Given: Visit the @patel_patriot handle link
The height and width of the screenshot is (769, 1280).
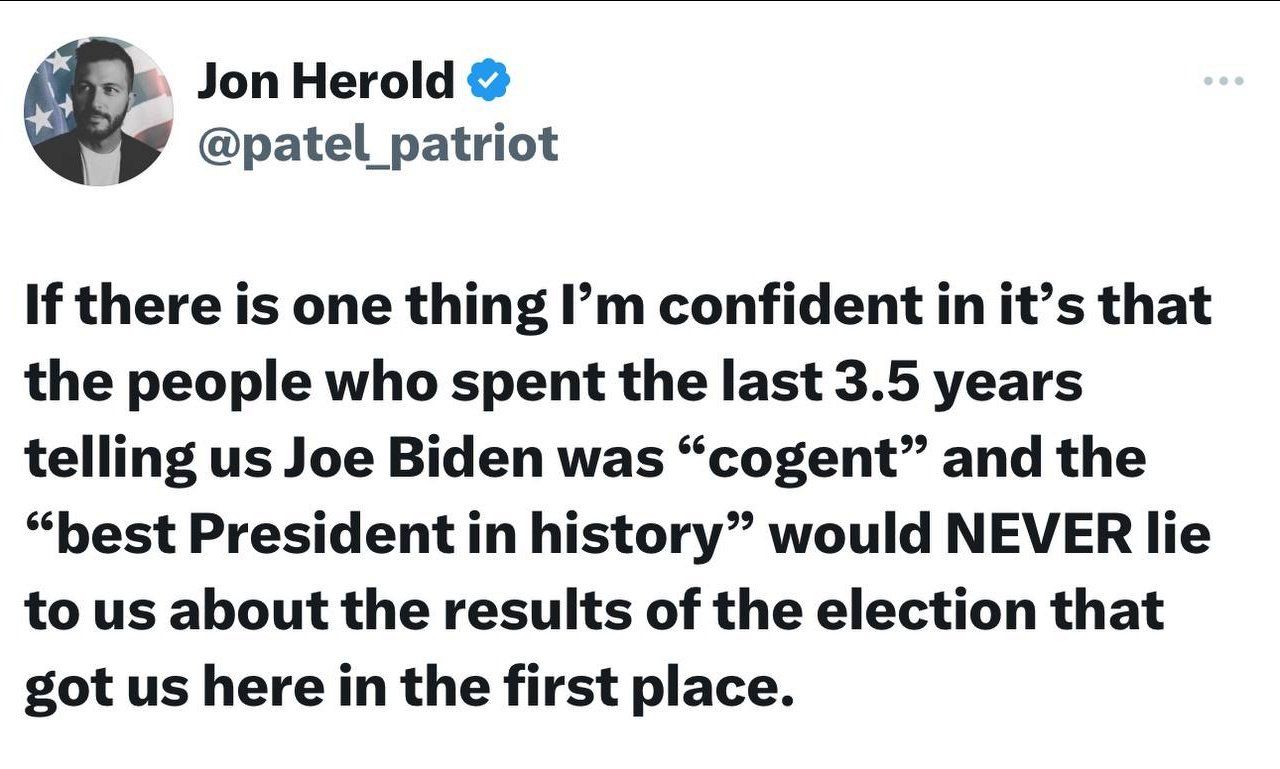Looking at the screenshot, I should pyautogui.click(x=378, y=145).
